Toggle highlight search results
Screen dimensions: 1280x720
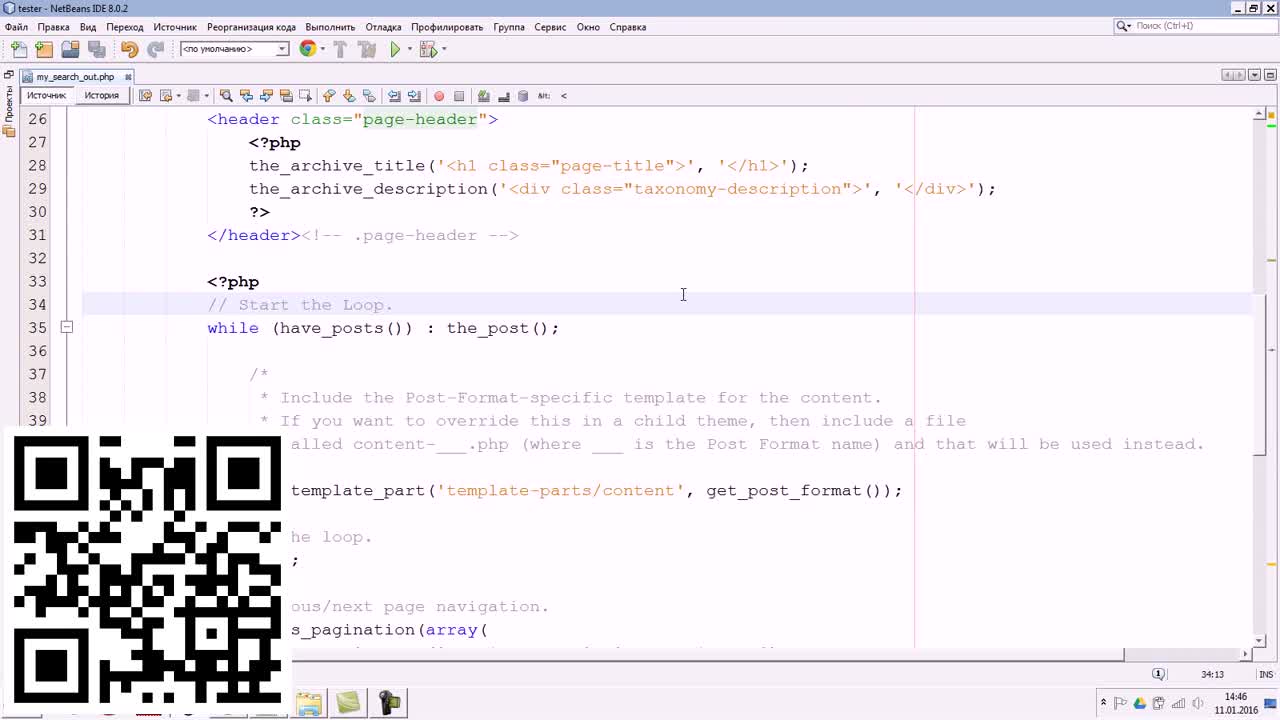(x=286, y=96)
